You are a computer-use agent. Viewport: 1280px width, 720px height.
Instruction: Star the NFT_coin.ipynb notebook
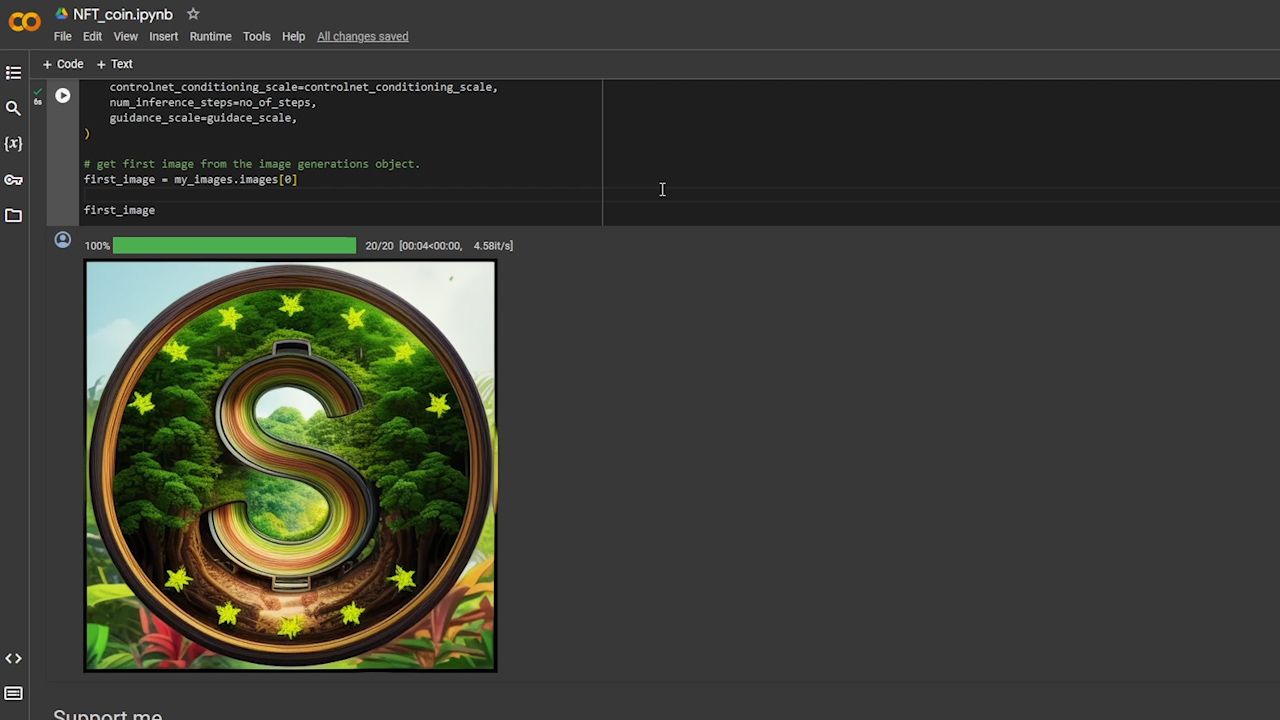coord(193,14)
